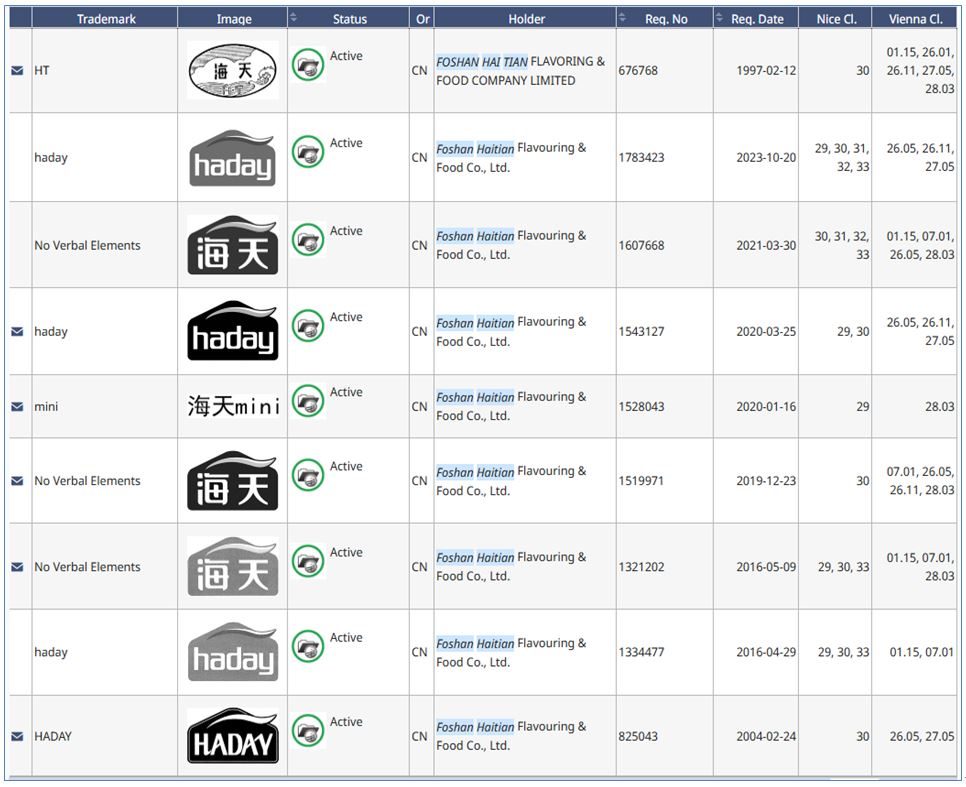966x787 pixels.
Task: Click the envelope icon for registration 1321202
Action: tap(17, 567)
